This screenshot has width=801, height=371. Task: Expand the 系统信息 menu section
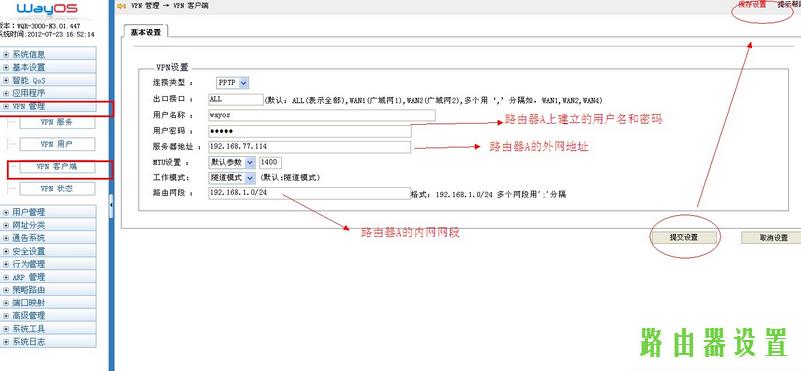pos(49,54)
